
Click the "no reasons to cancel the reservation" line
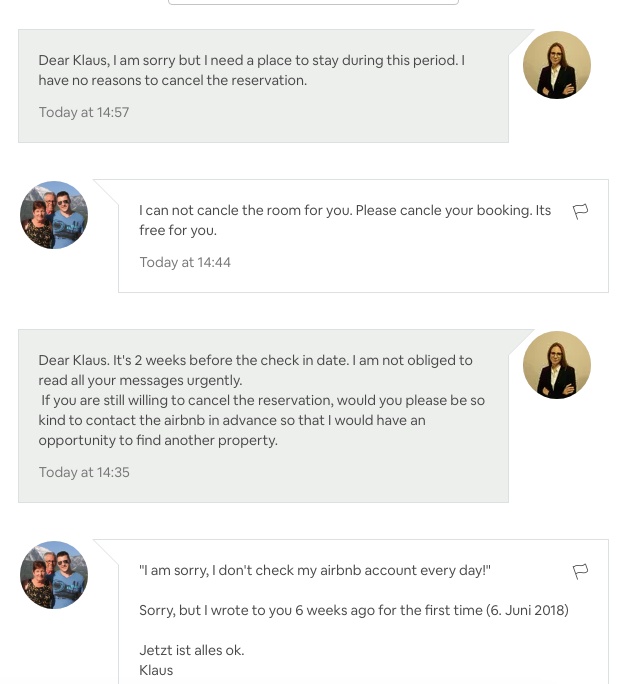pyautogui.click(x=172, y=80)
